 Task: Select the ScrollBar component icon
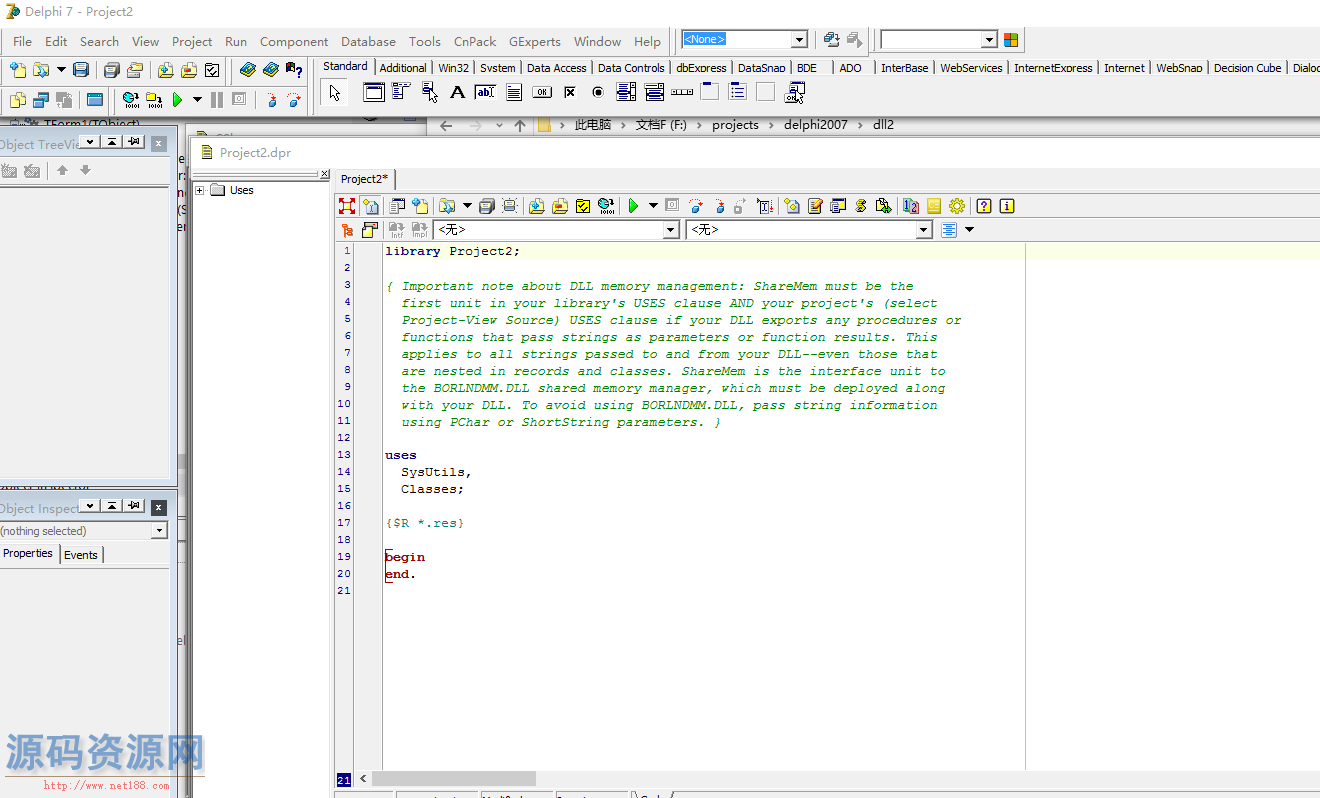682,93
